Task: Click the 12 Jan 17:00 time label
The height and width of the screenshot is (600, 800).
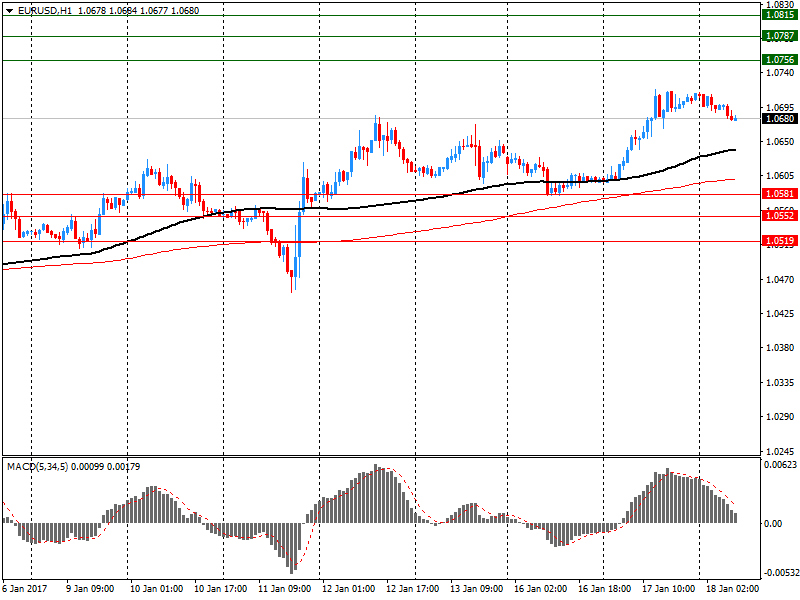Action: point(413,589)
